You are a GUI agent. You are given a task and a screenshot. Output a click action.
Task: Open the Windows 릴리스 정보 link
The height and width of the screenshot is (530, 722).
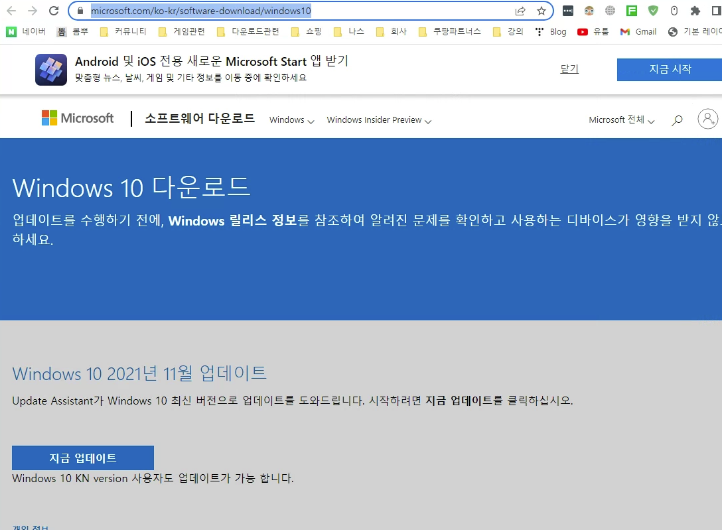233,220
